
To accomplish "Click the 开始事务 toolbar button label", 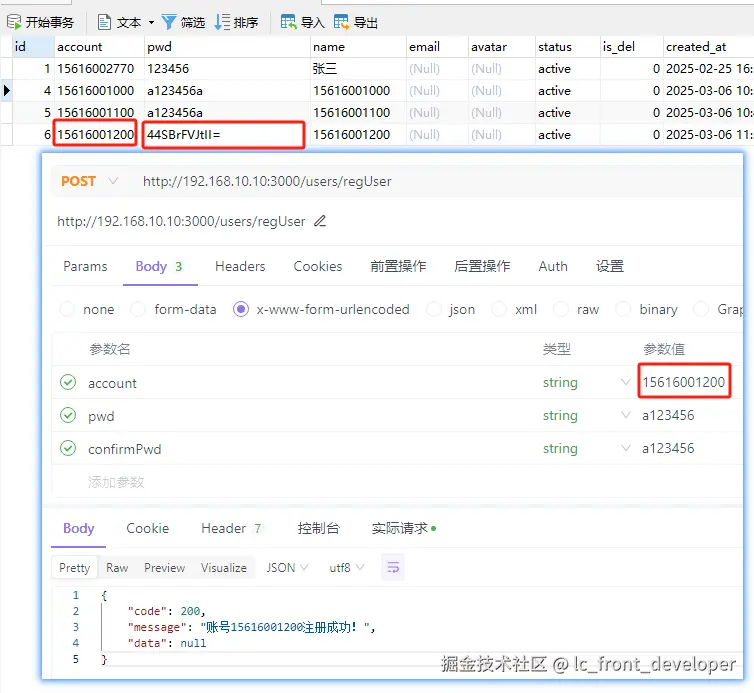I will coord(50,23).
